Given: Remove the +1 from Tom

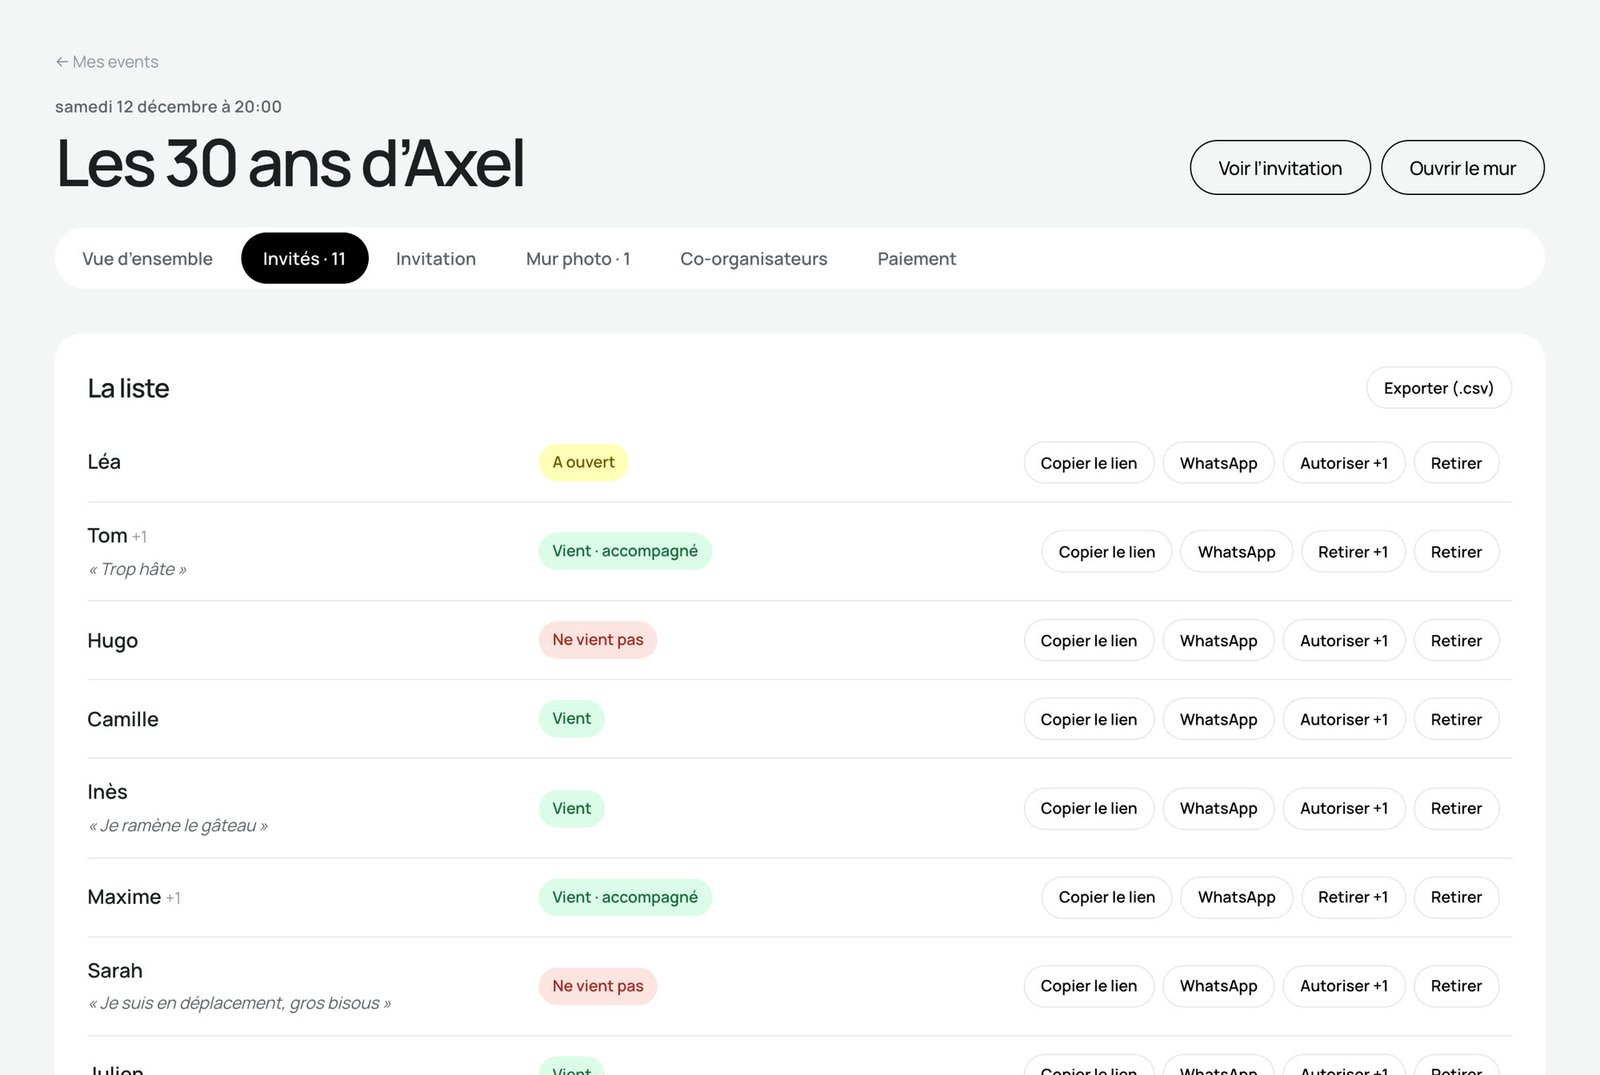Looking at the screenshot, I should (x=1353, y=552).
